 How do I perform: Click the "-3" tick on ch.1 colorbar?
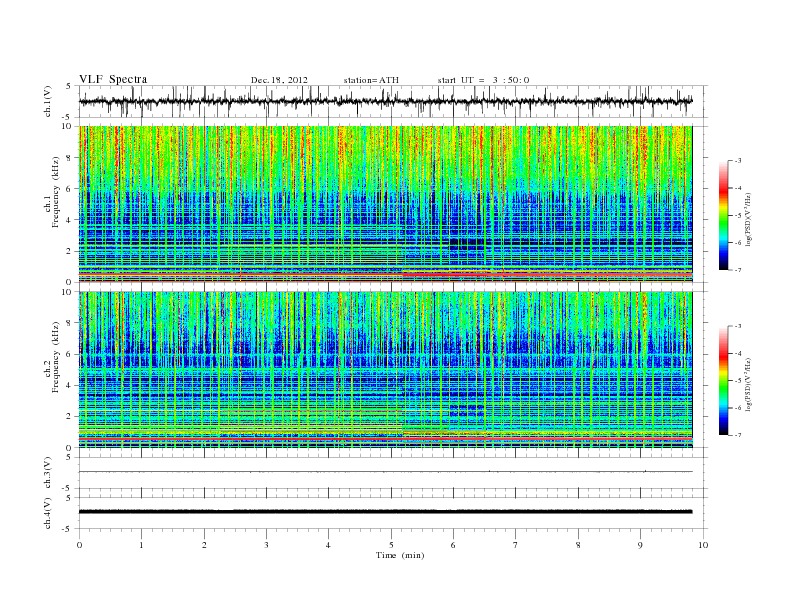(x=737, y=161)
